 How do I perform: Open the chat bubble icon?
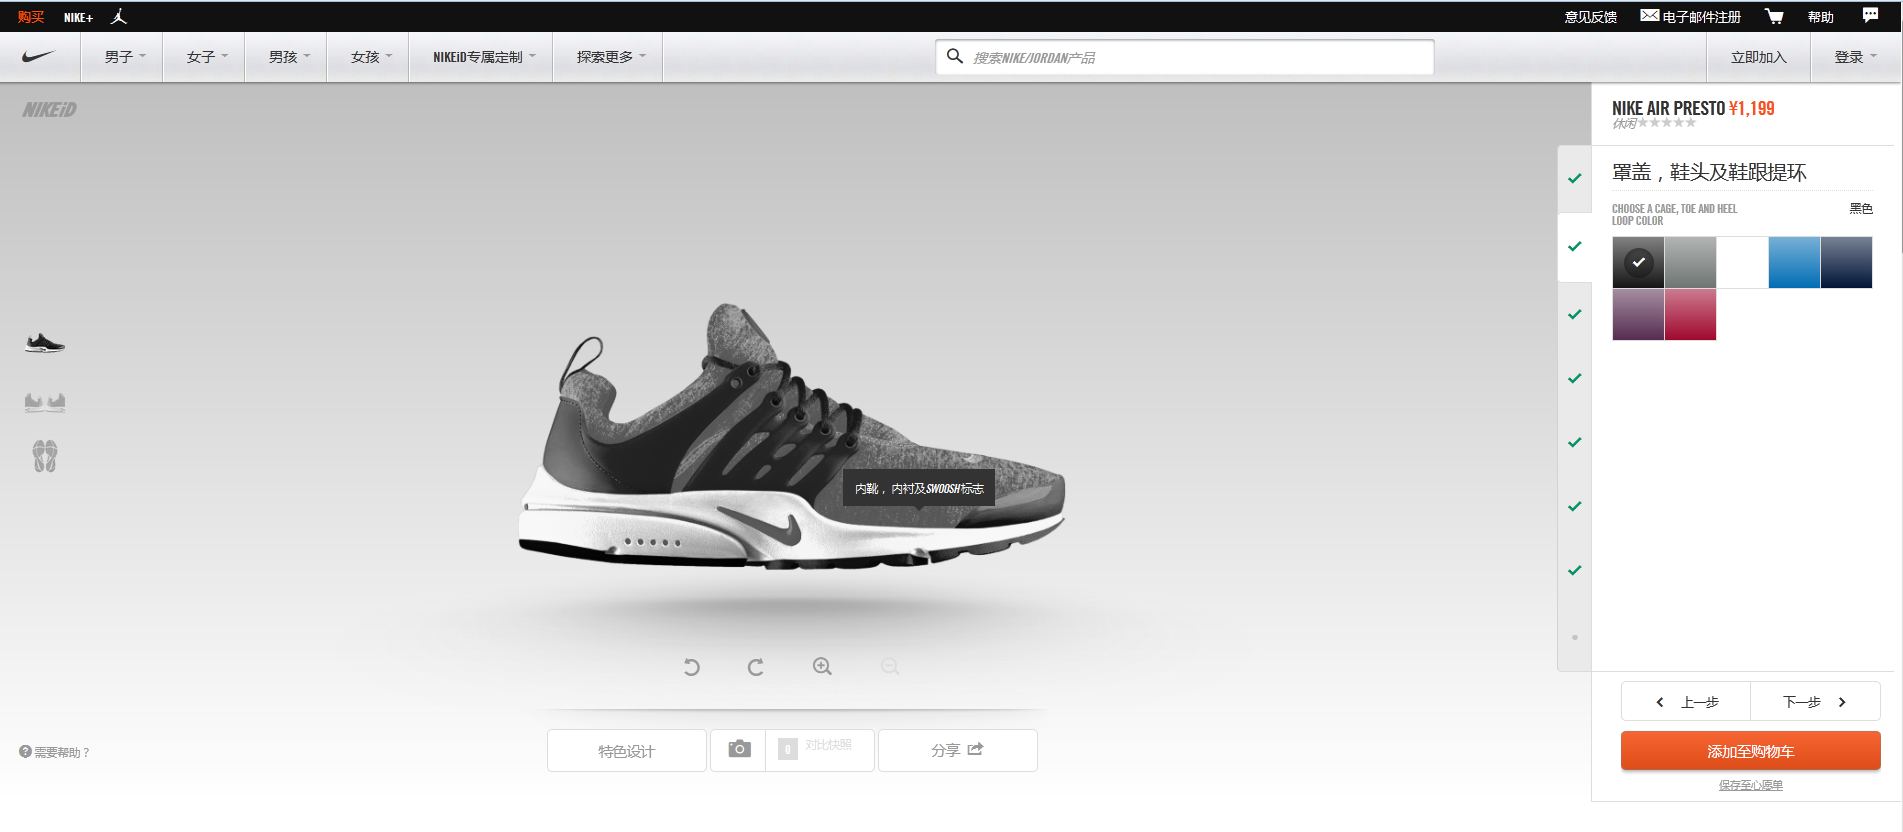click(1870, 16)
